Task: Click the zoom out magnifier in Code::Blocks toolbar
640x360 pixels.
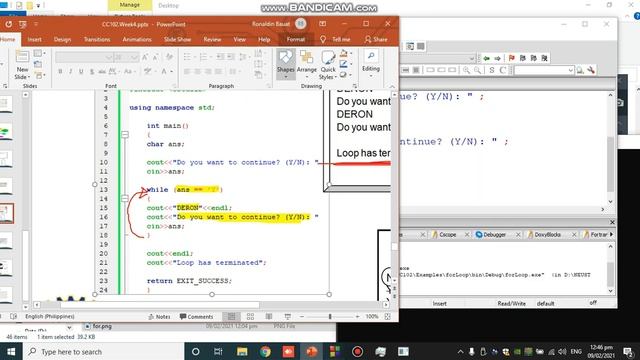Action: tap(477, 70)
